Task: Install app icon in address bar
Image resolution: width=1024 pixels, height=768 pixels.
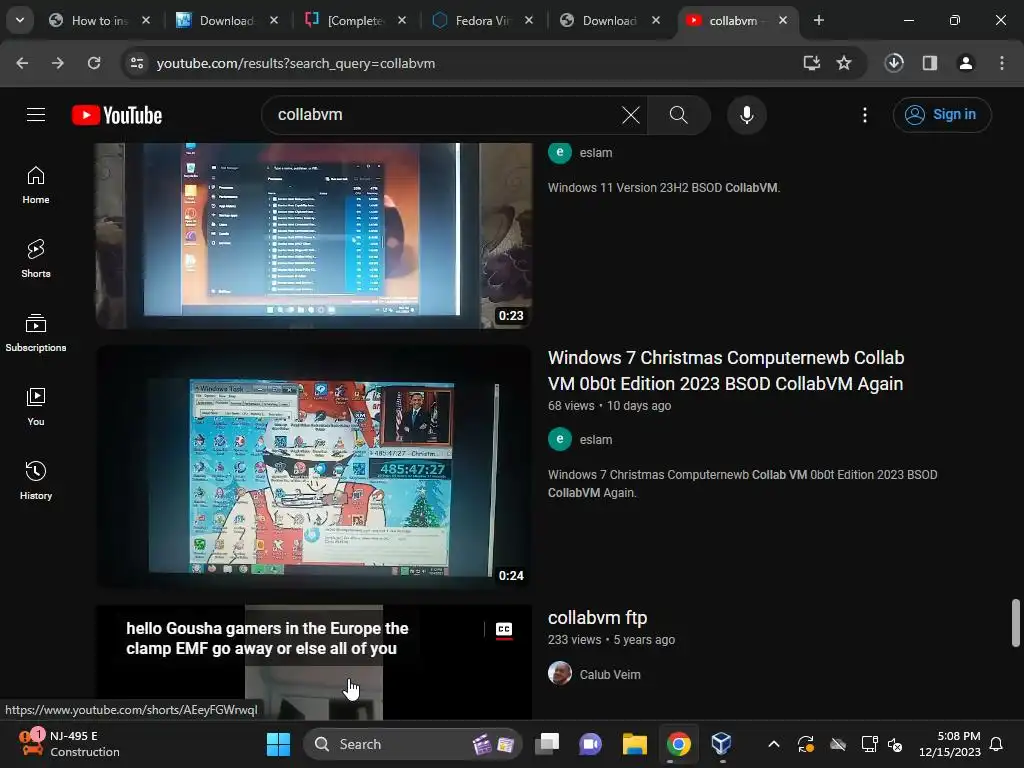Action: click(811, 63)
